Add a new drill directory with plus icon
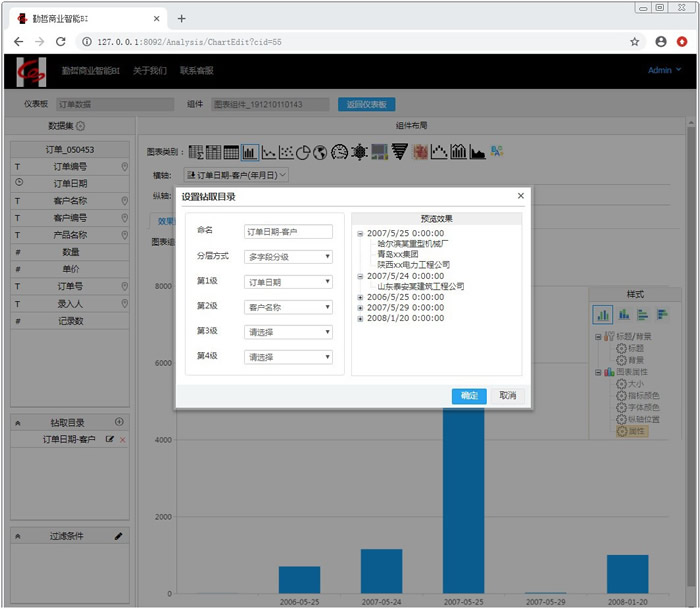700x609 pixels. pos(120,423)
